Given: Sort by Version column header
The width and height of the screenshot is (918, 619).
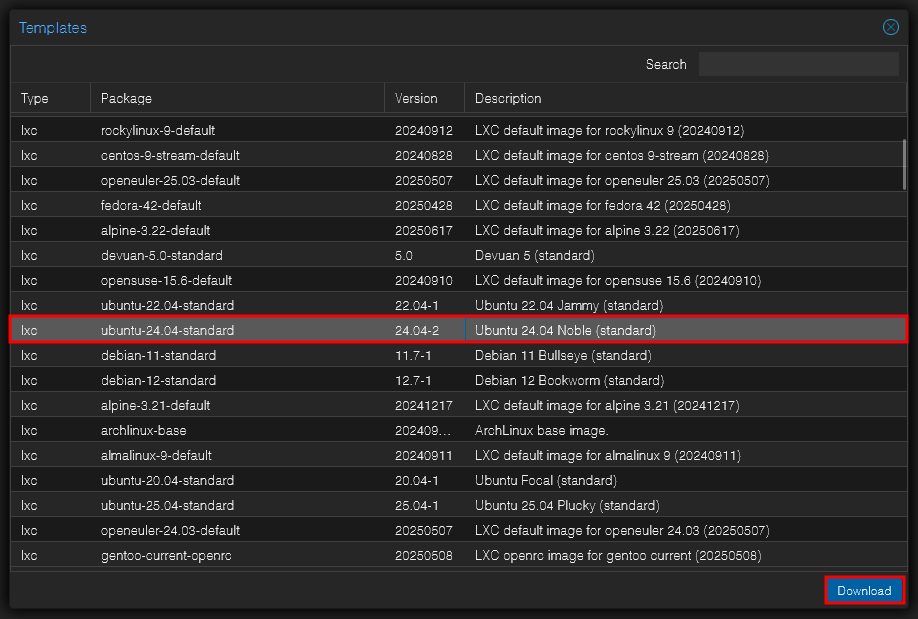Looking at the screenshot, I should tap(424, 98).
